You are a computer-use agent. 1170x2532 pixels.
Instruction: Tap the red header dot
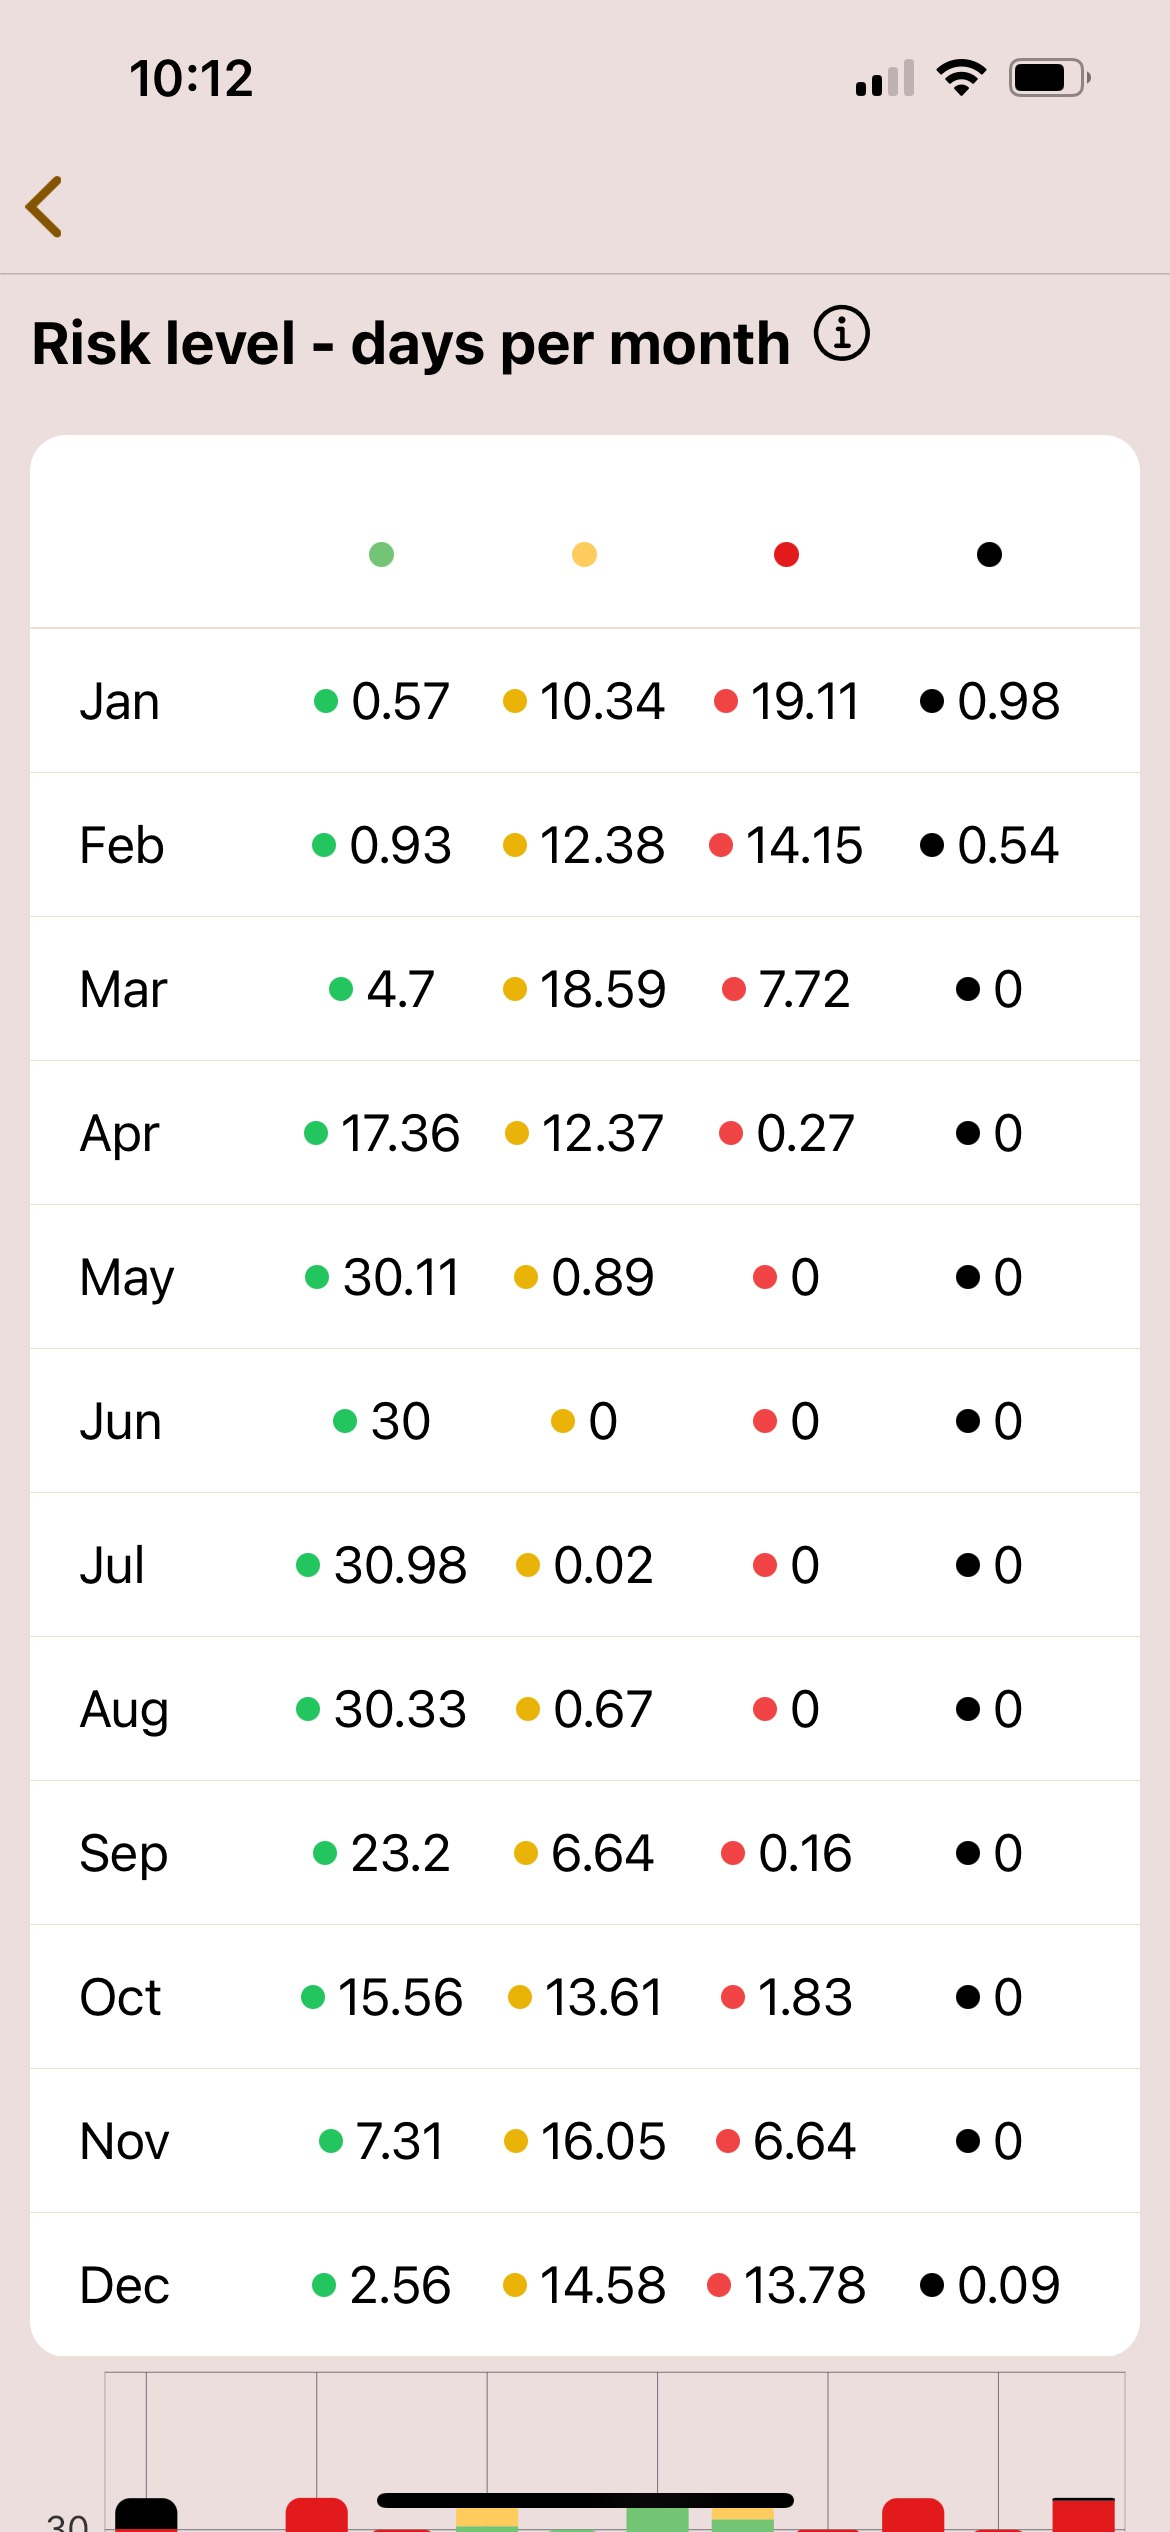(787, 554)
